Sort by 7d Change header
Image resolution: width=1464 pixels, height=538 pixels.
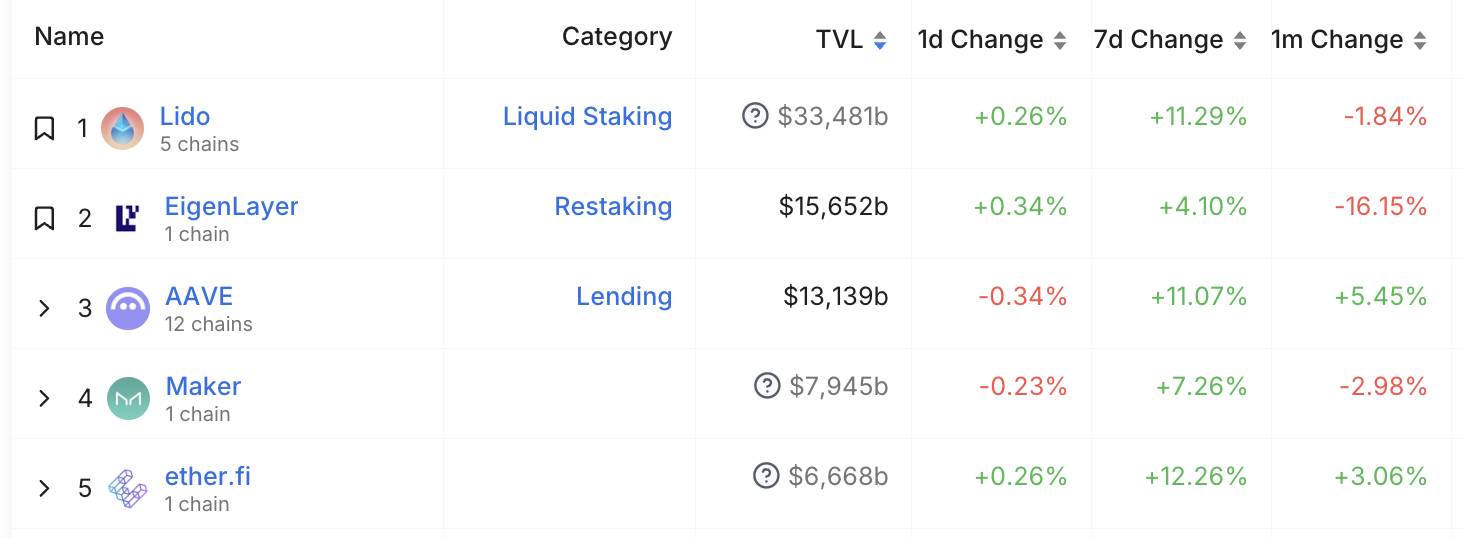1170,40
